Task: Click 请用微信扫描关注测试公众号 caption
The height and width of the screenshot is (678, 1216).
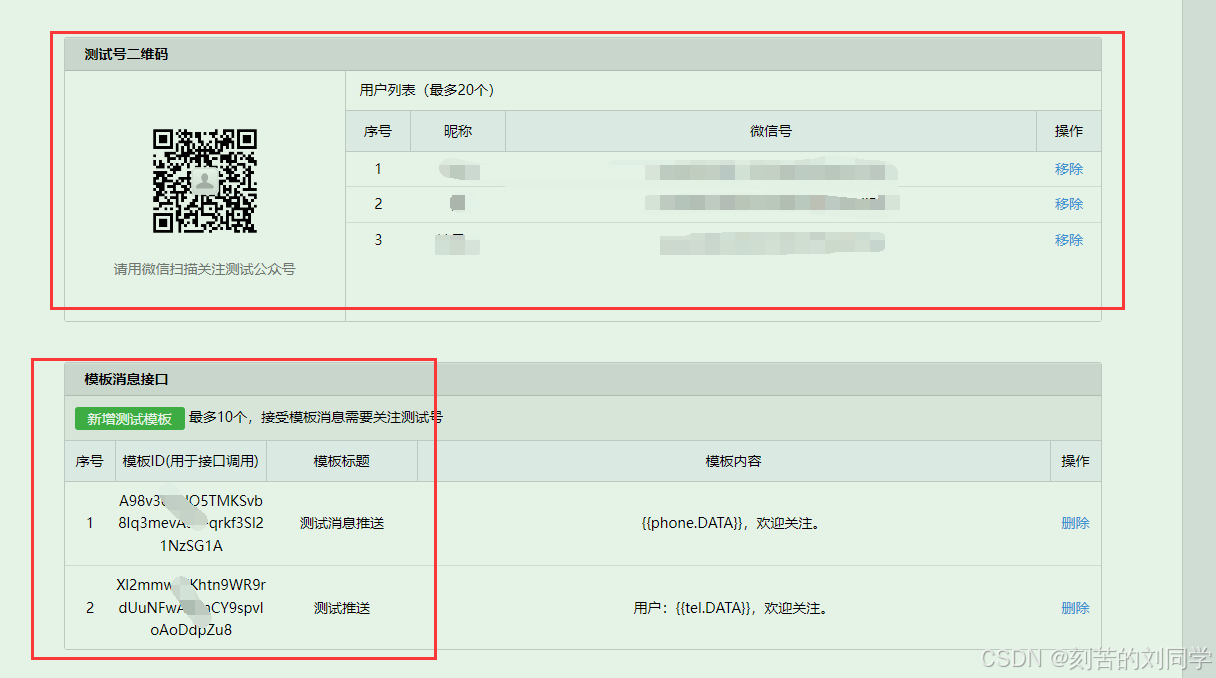Action: pos(205,269)
